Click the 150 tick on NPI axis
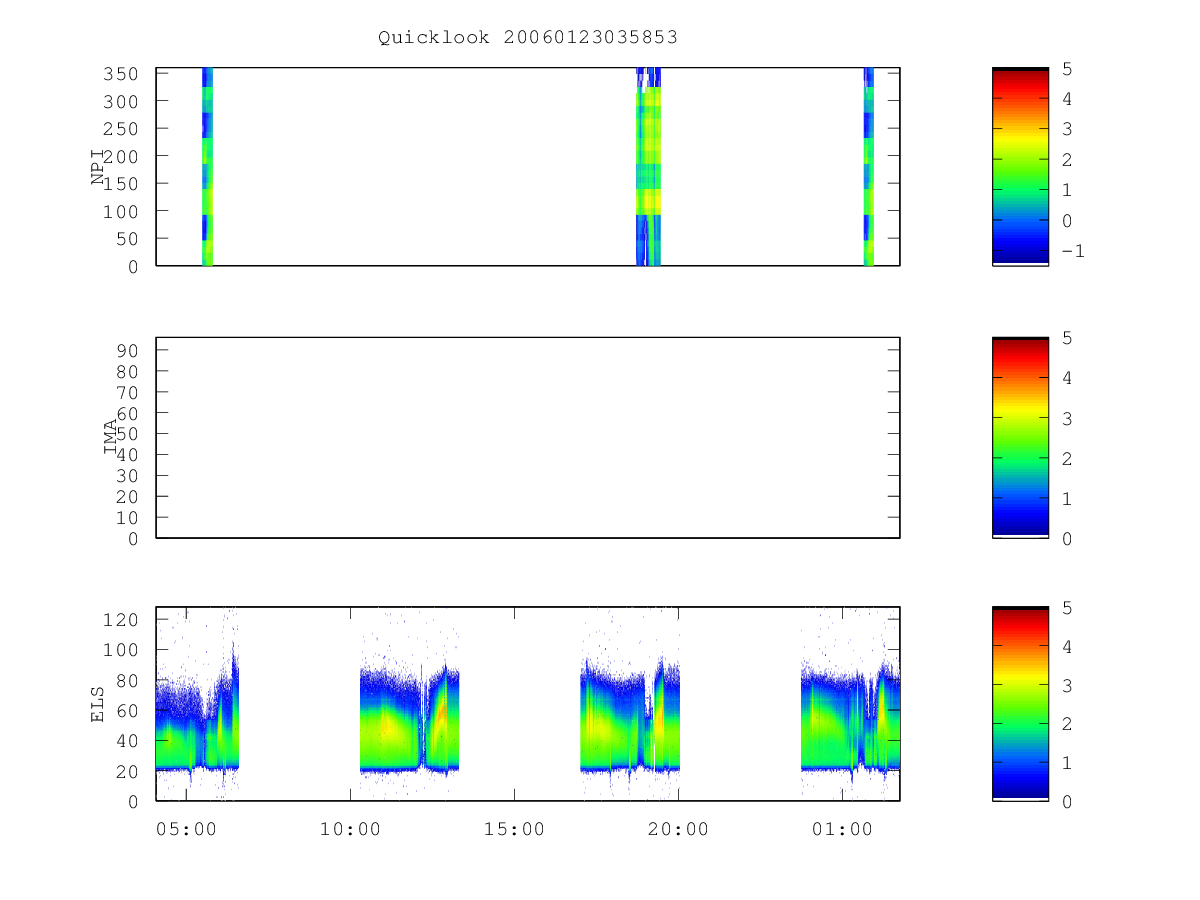Image resolution: width=1200 pixels, height=900 pixels. coord(122,184)
